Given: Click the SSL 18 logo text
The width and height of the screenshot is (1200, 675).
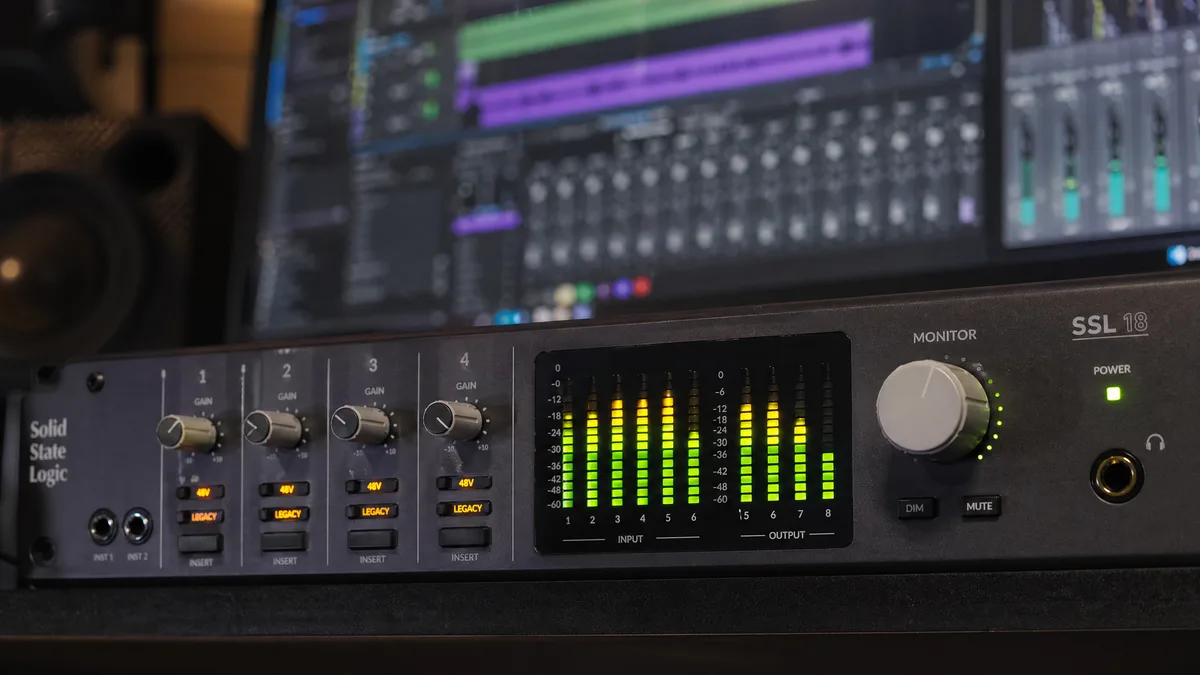Looking at the screenshot, I should [x=1109, y=325].
